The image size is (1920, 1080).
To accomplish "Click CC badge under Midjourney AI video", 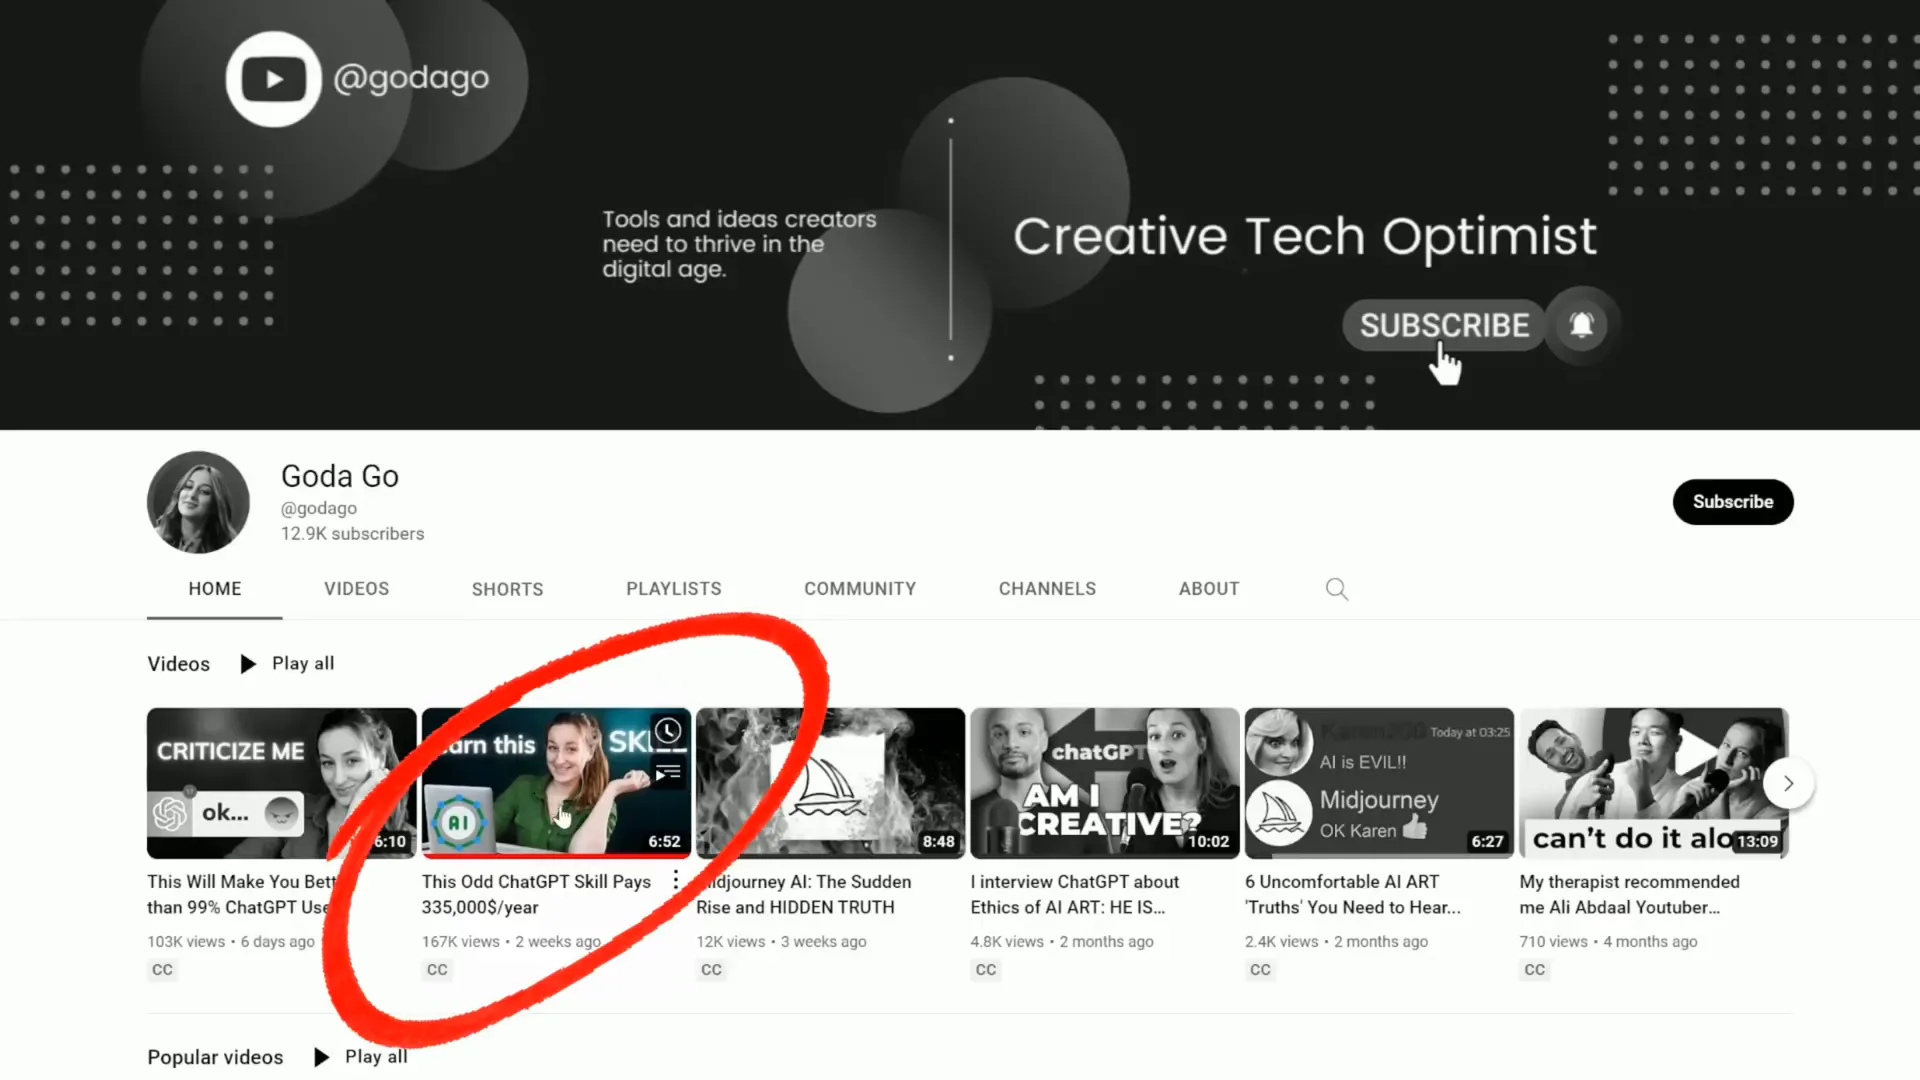I will click(x=711, y=970).
